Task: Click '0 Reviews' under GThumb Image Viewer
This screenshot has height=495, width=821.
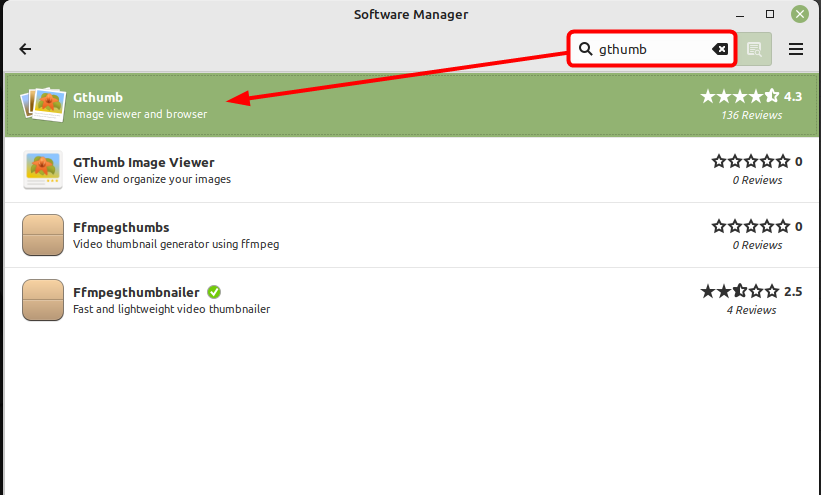Action: point(757,180)
